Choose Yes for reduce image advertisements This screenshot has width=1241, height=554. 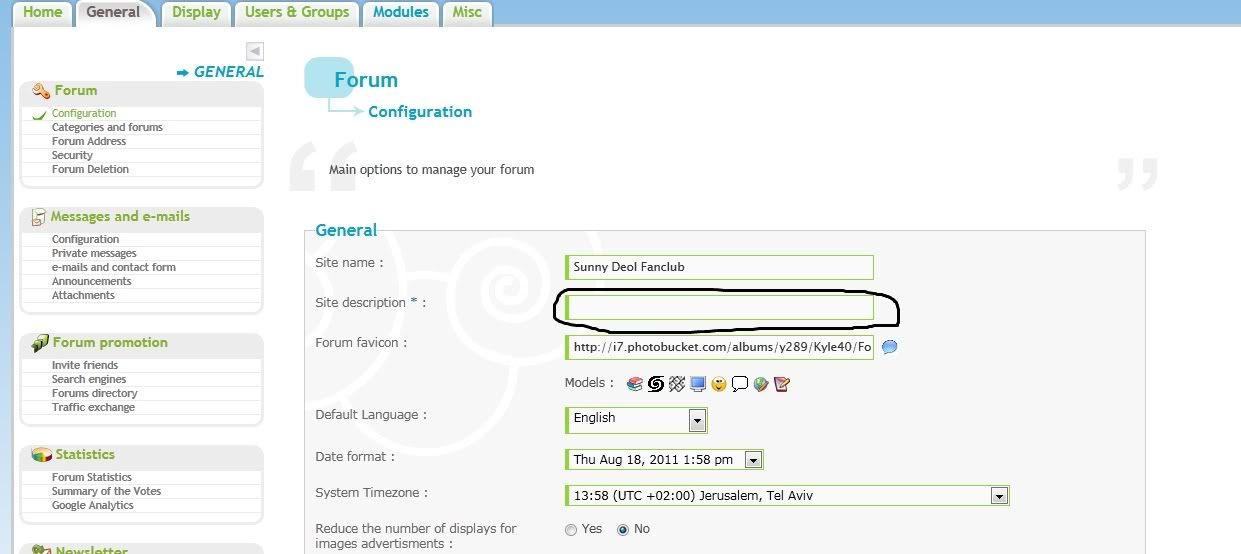[571, 530]
